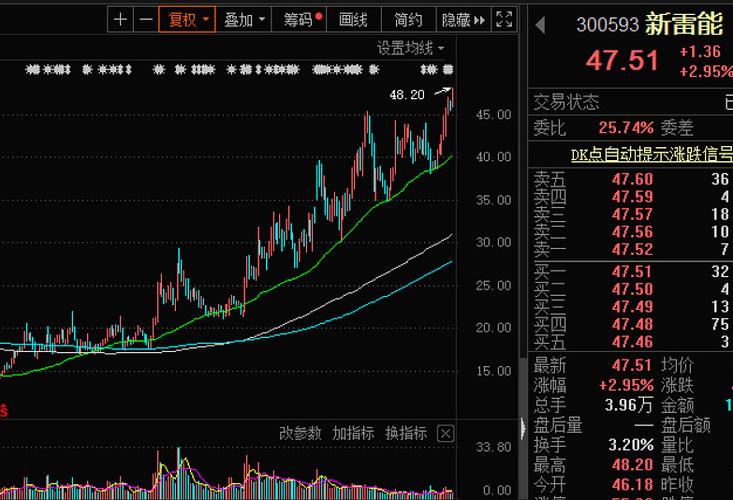
Task: Close the volume indicator panel
Action: 446,434
